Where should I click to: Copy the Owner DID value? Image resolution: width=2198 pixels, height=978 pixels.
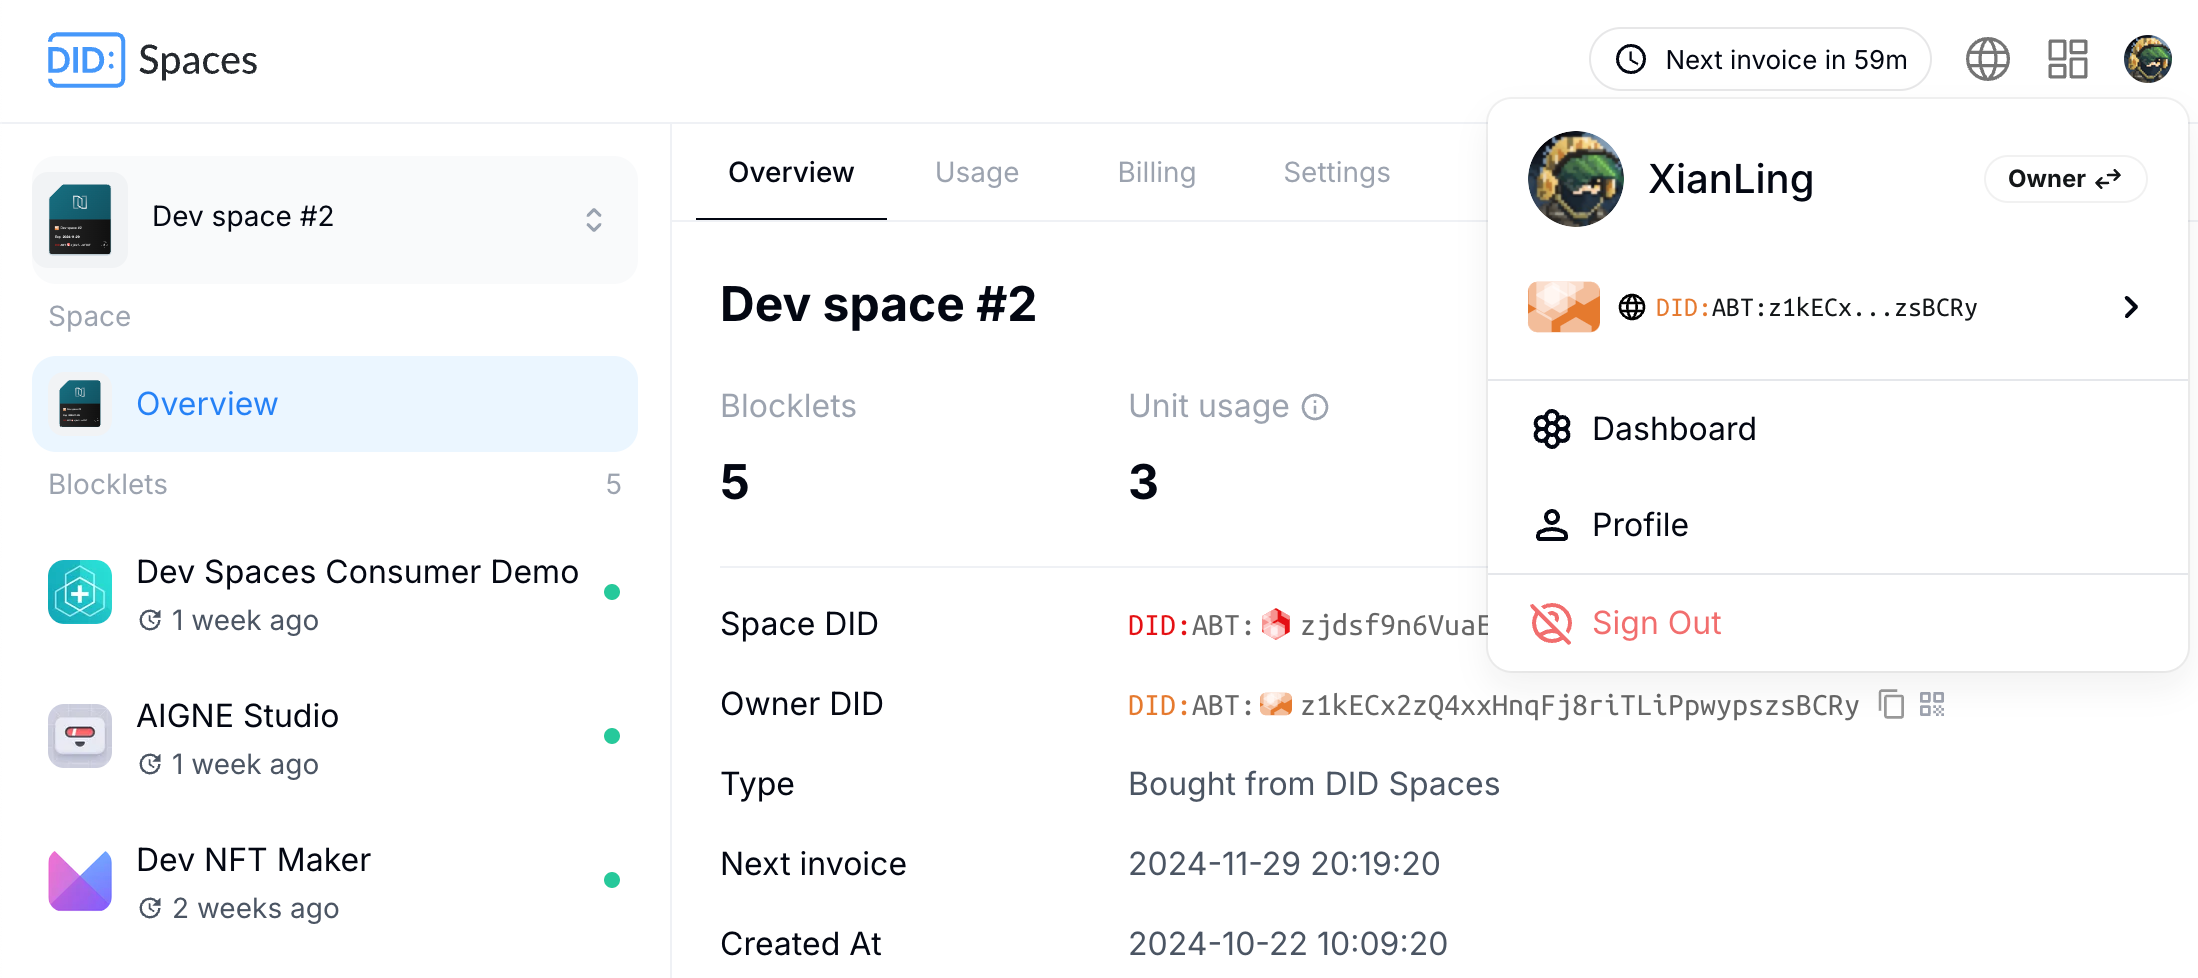(1890, 704)
